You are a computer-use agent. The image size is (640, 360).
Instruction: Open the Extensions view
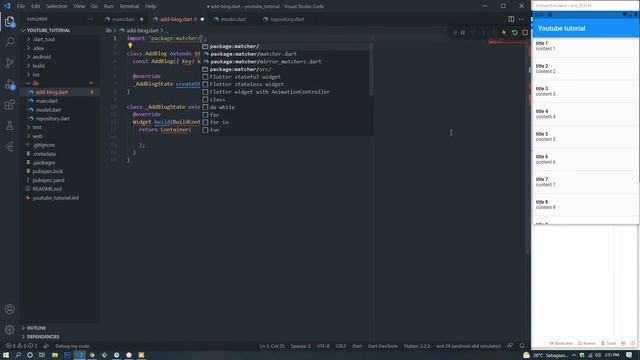coord(10,105)
